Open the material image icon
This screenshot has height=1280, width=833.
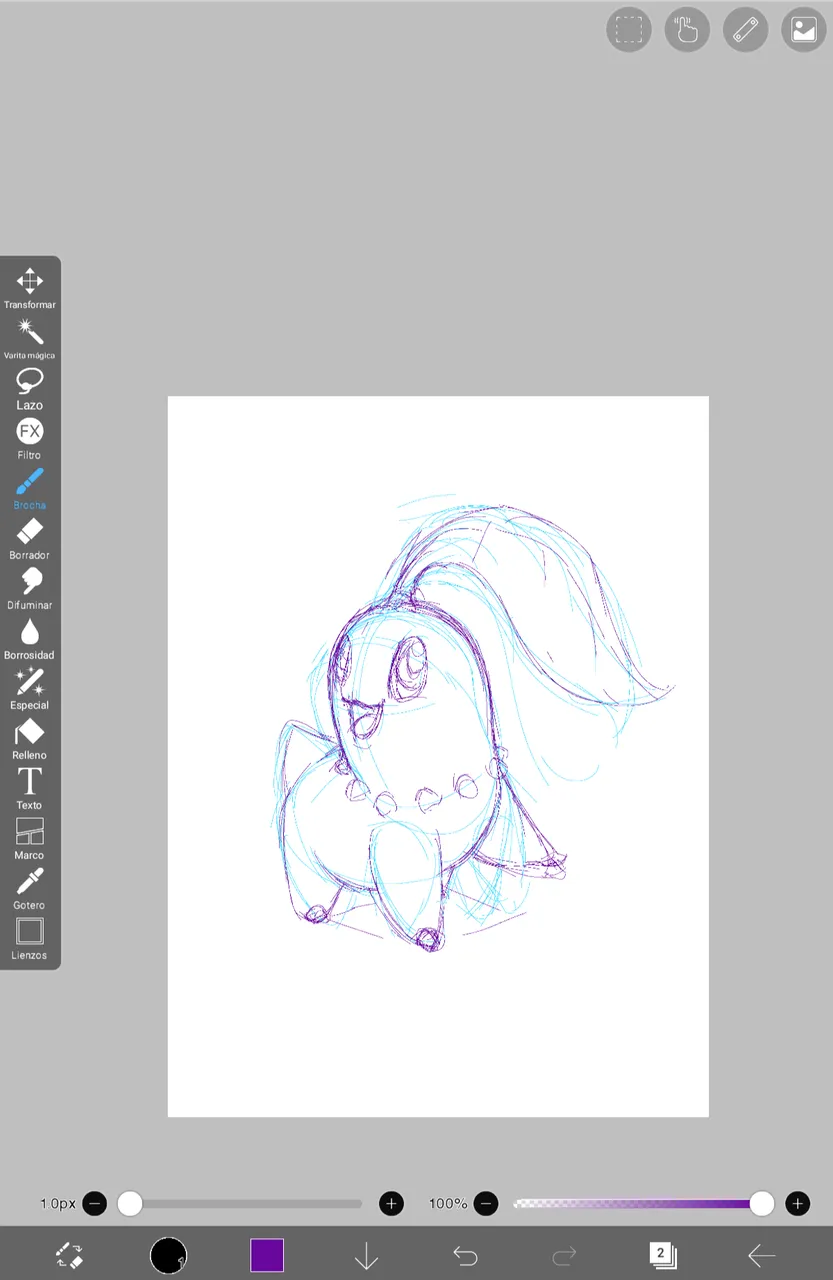pos(804,30)
